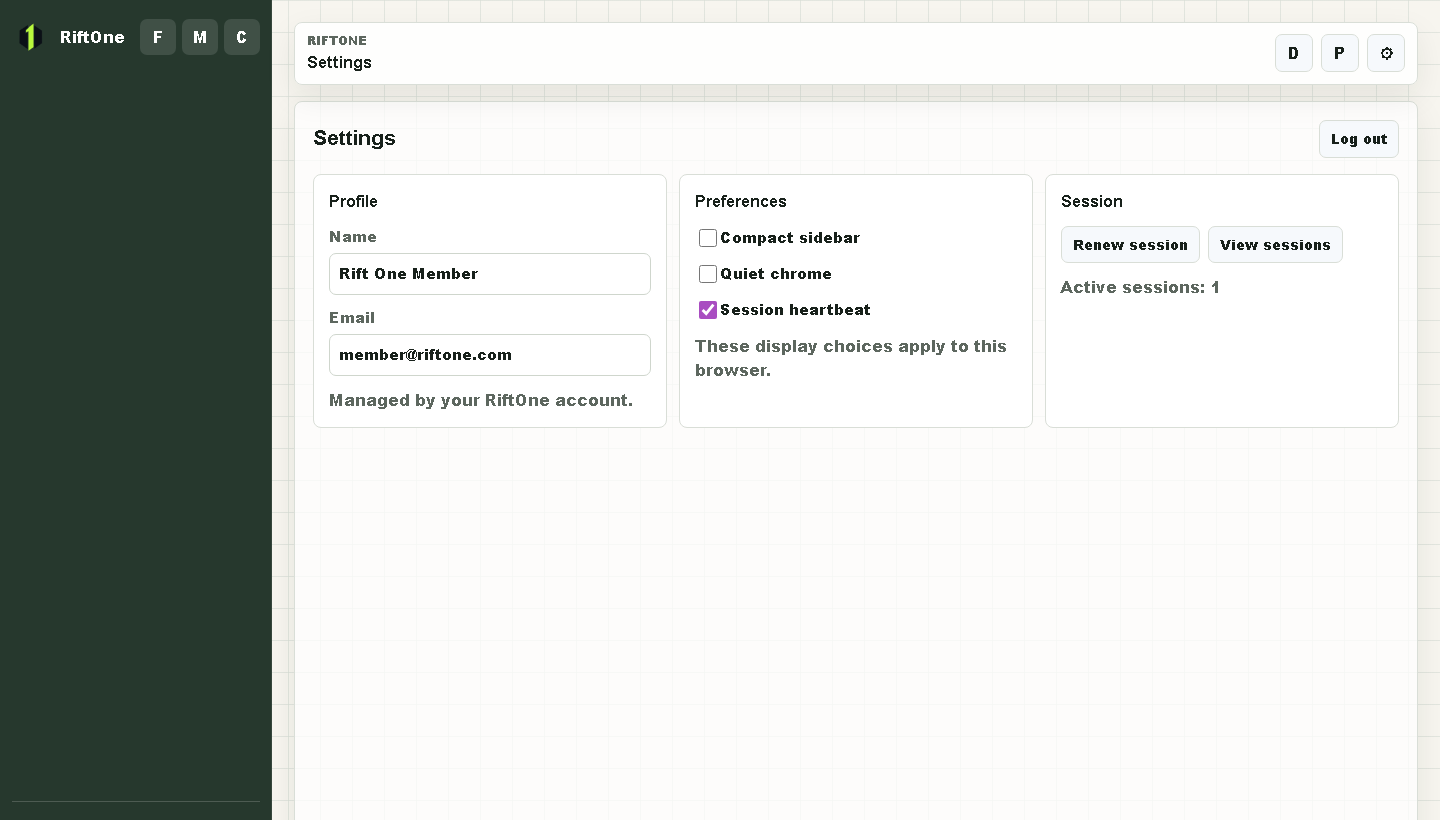Enable the Quiet chrome checkbox

708,274
